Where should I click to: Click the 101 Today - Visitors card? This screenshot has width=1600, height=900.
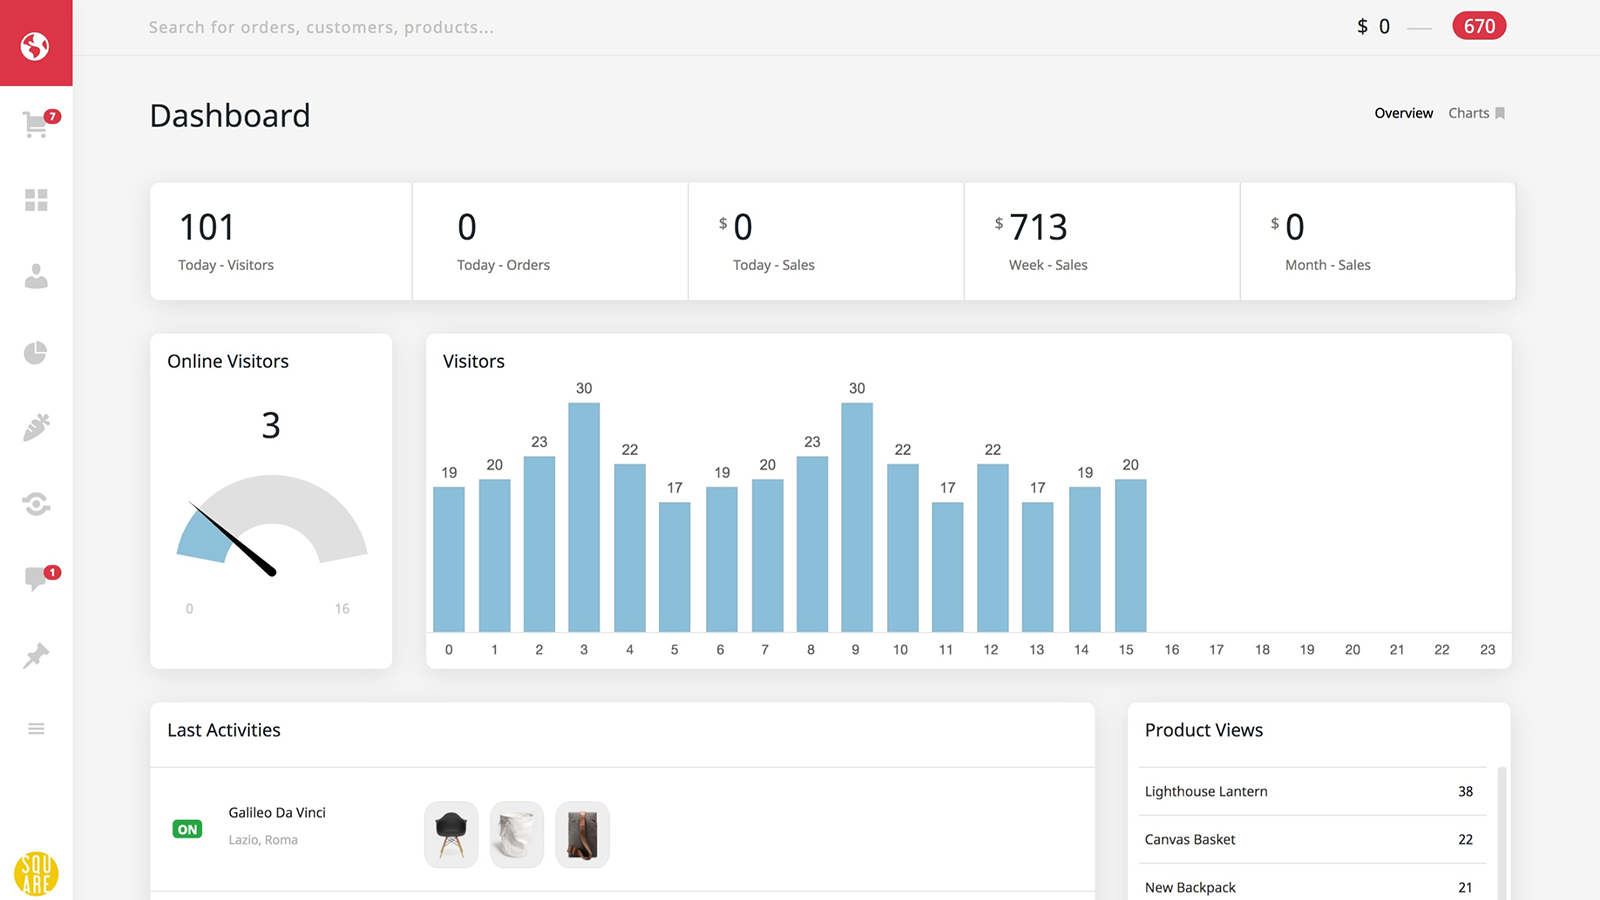(x=281, y=241)
